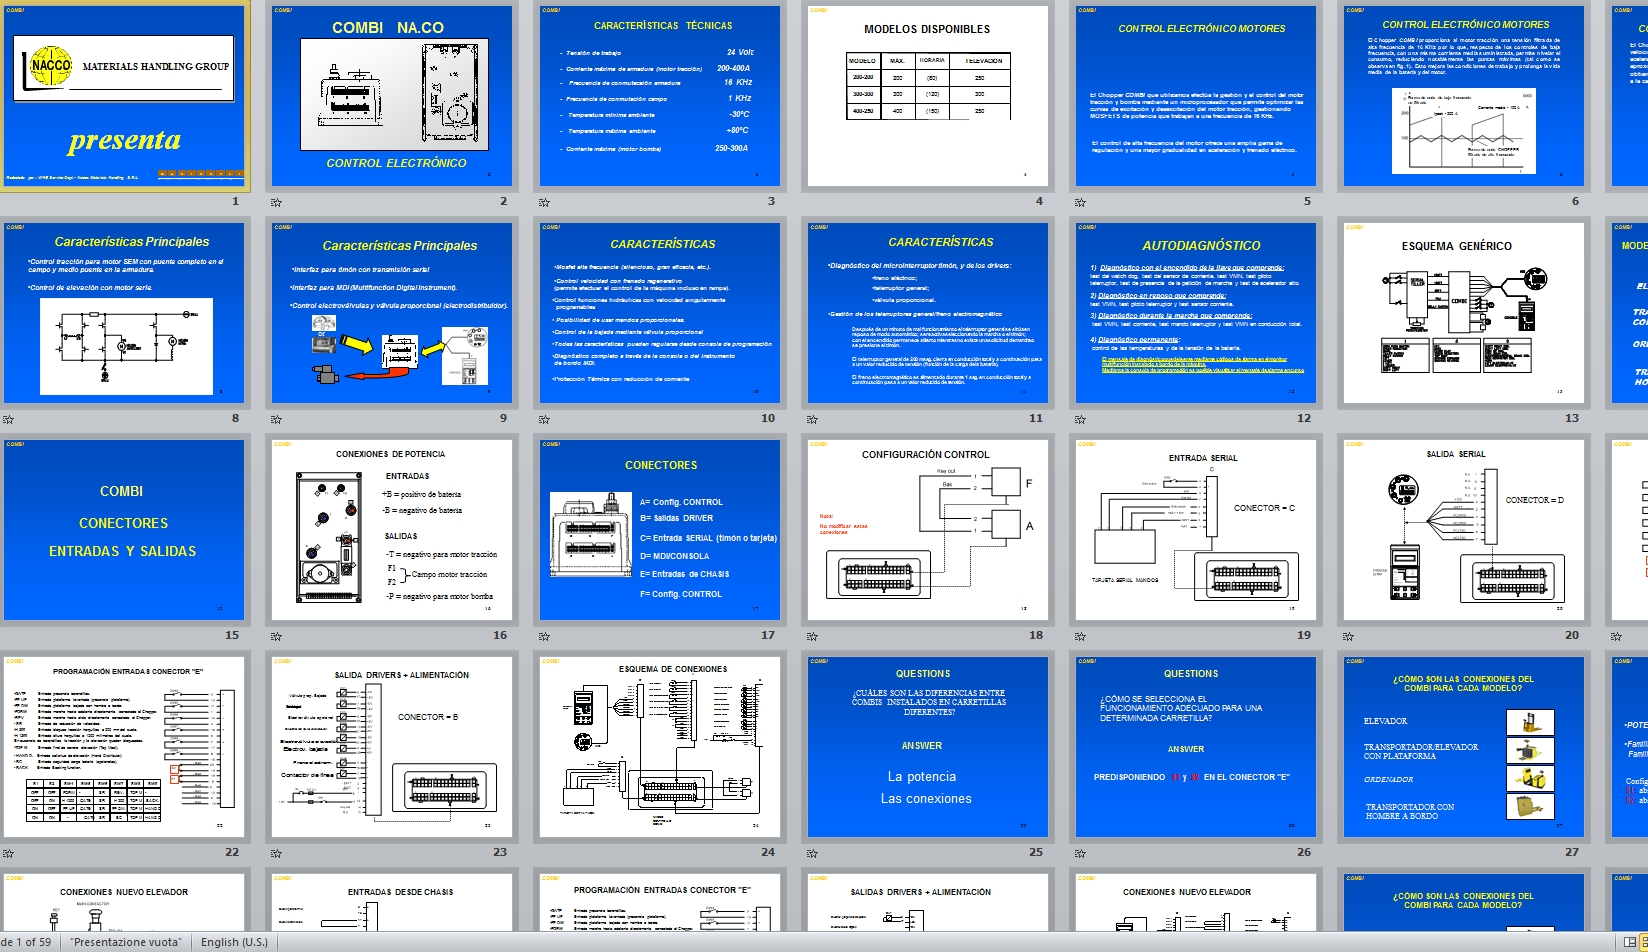Play the animation star icon for slide 11
The height and width of the screenshot is (952, 1648).
[x=812, y=419]
